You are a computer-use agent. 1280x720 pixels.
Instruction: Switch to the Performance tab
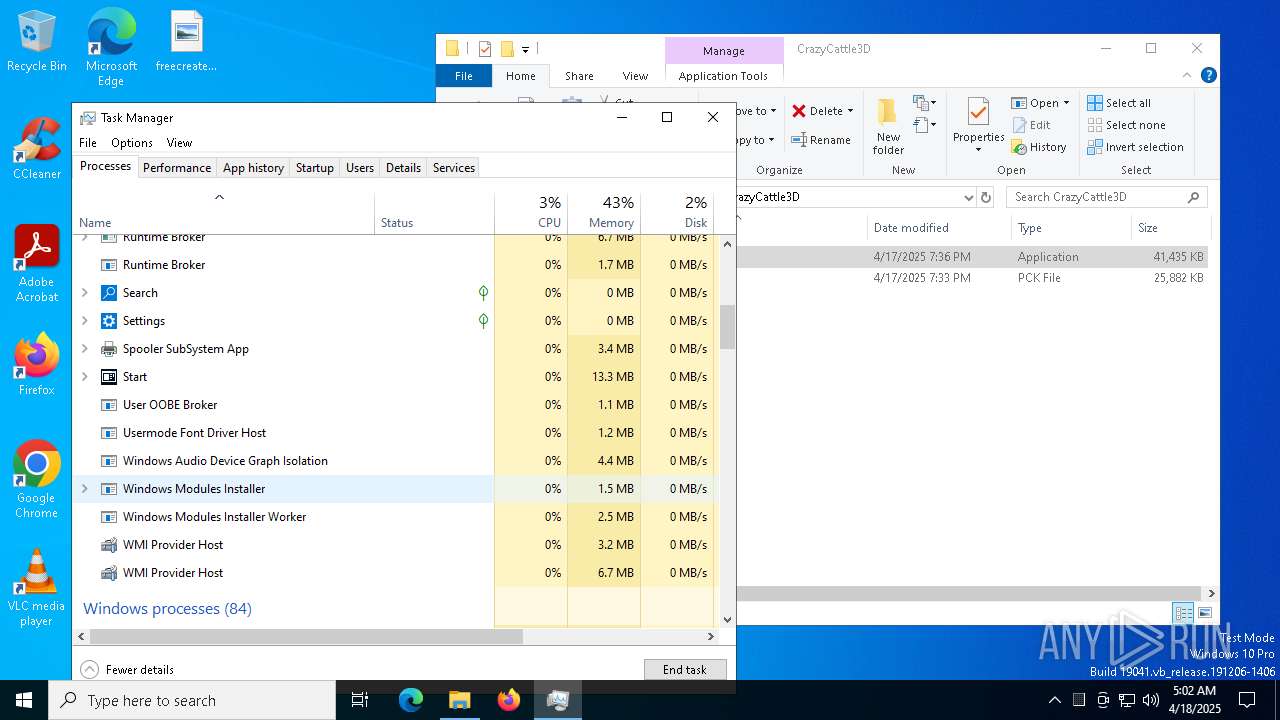point(177,168)
